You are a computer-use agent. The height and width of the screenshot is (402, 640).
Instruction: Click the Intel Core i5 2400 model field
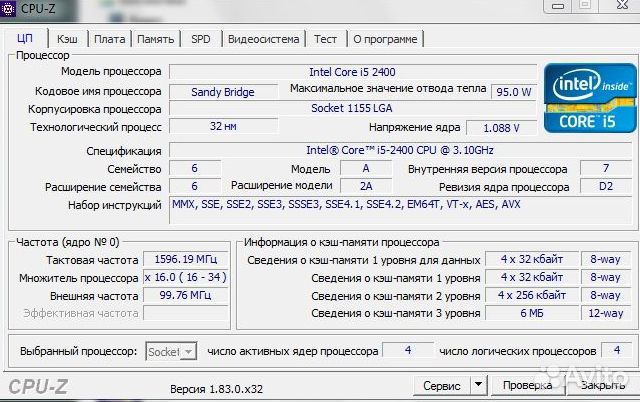353,72
